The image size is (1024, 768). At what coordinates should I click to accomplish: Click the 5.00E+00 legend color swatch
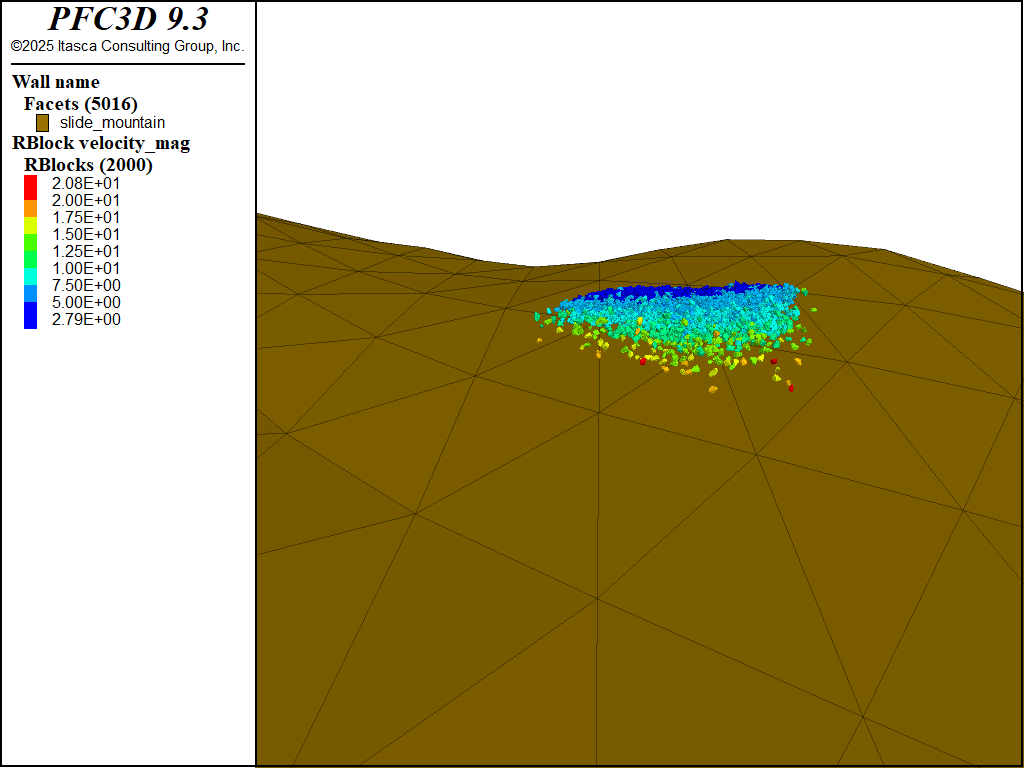point(30,303)
